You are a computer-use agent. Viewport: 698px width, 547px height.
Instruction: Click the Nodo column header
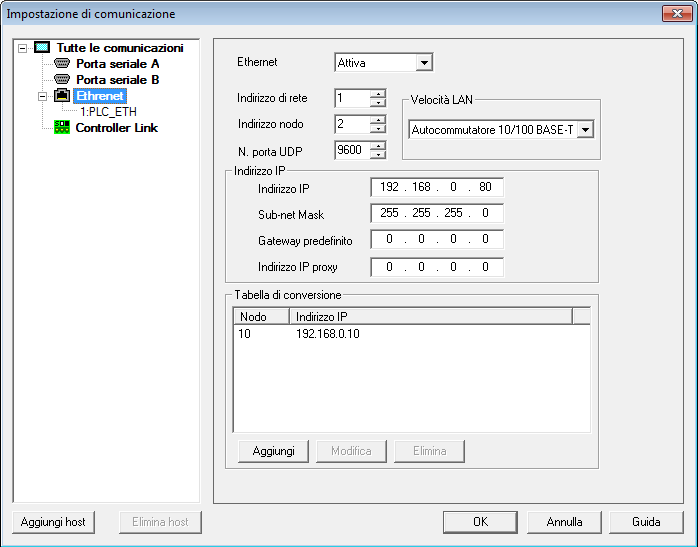click(x=262, y=316)
